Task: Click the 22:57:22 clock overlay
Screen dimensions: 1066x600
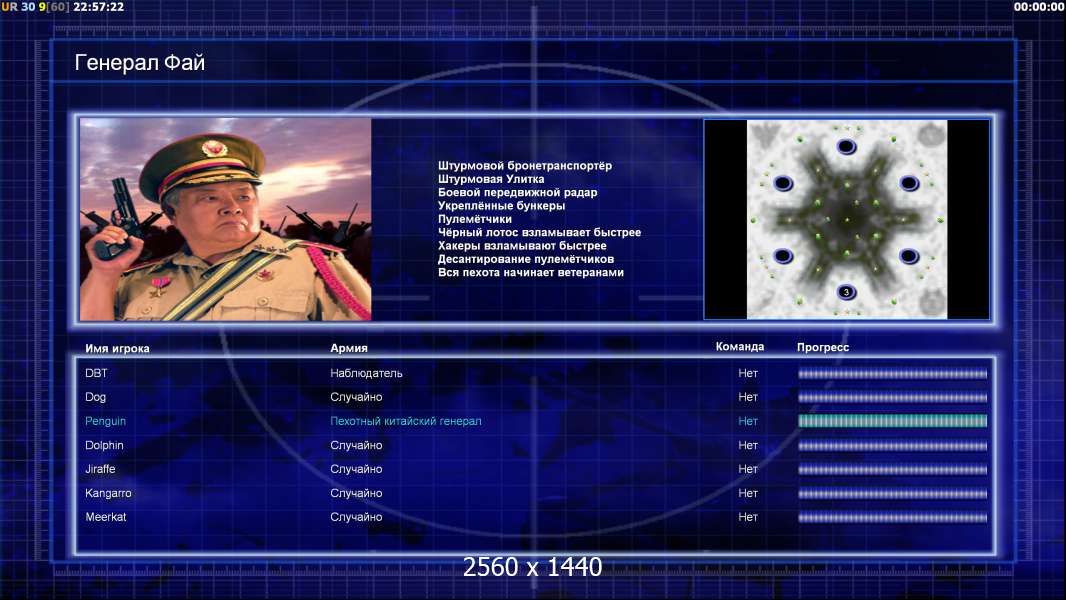Action: pos(99,7)
